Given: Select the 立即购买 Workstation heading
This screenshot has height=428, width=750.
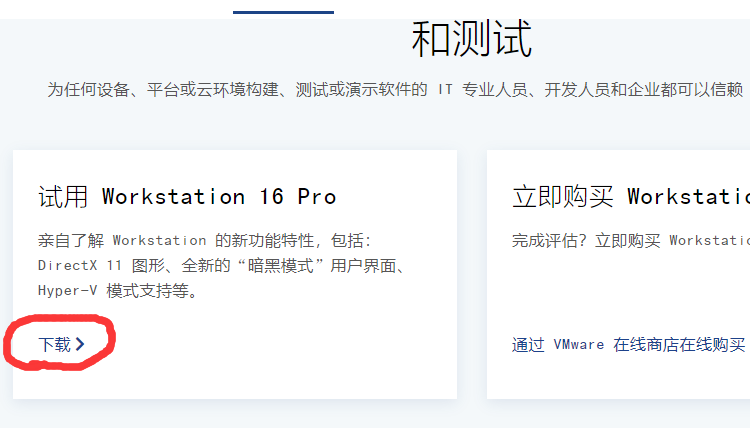Looking at the screenshot, I should coord(631,197).
